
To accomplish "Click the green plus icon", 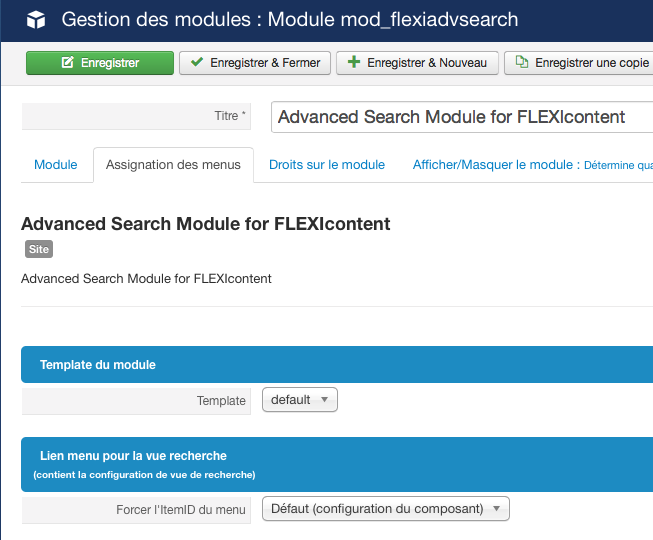I will pyautogui.click(x=354, y=62).
